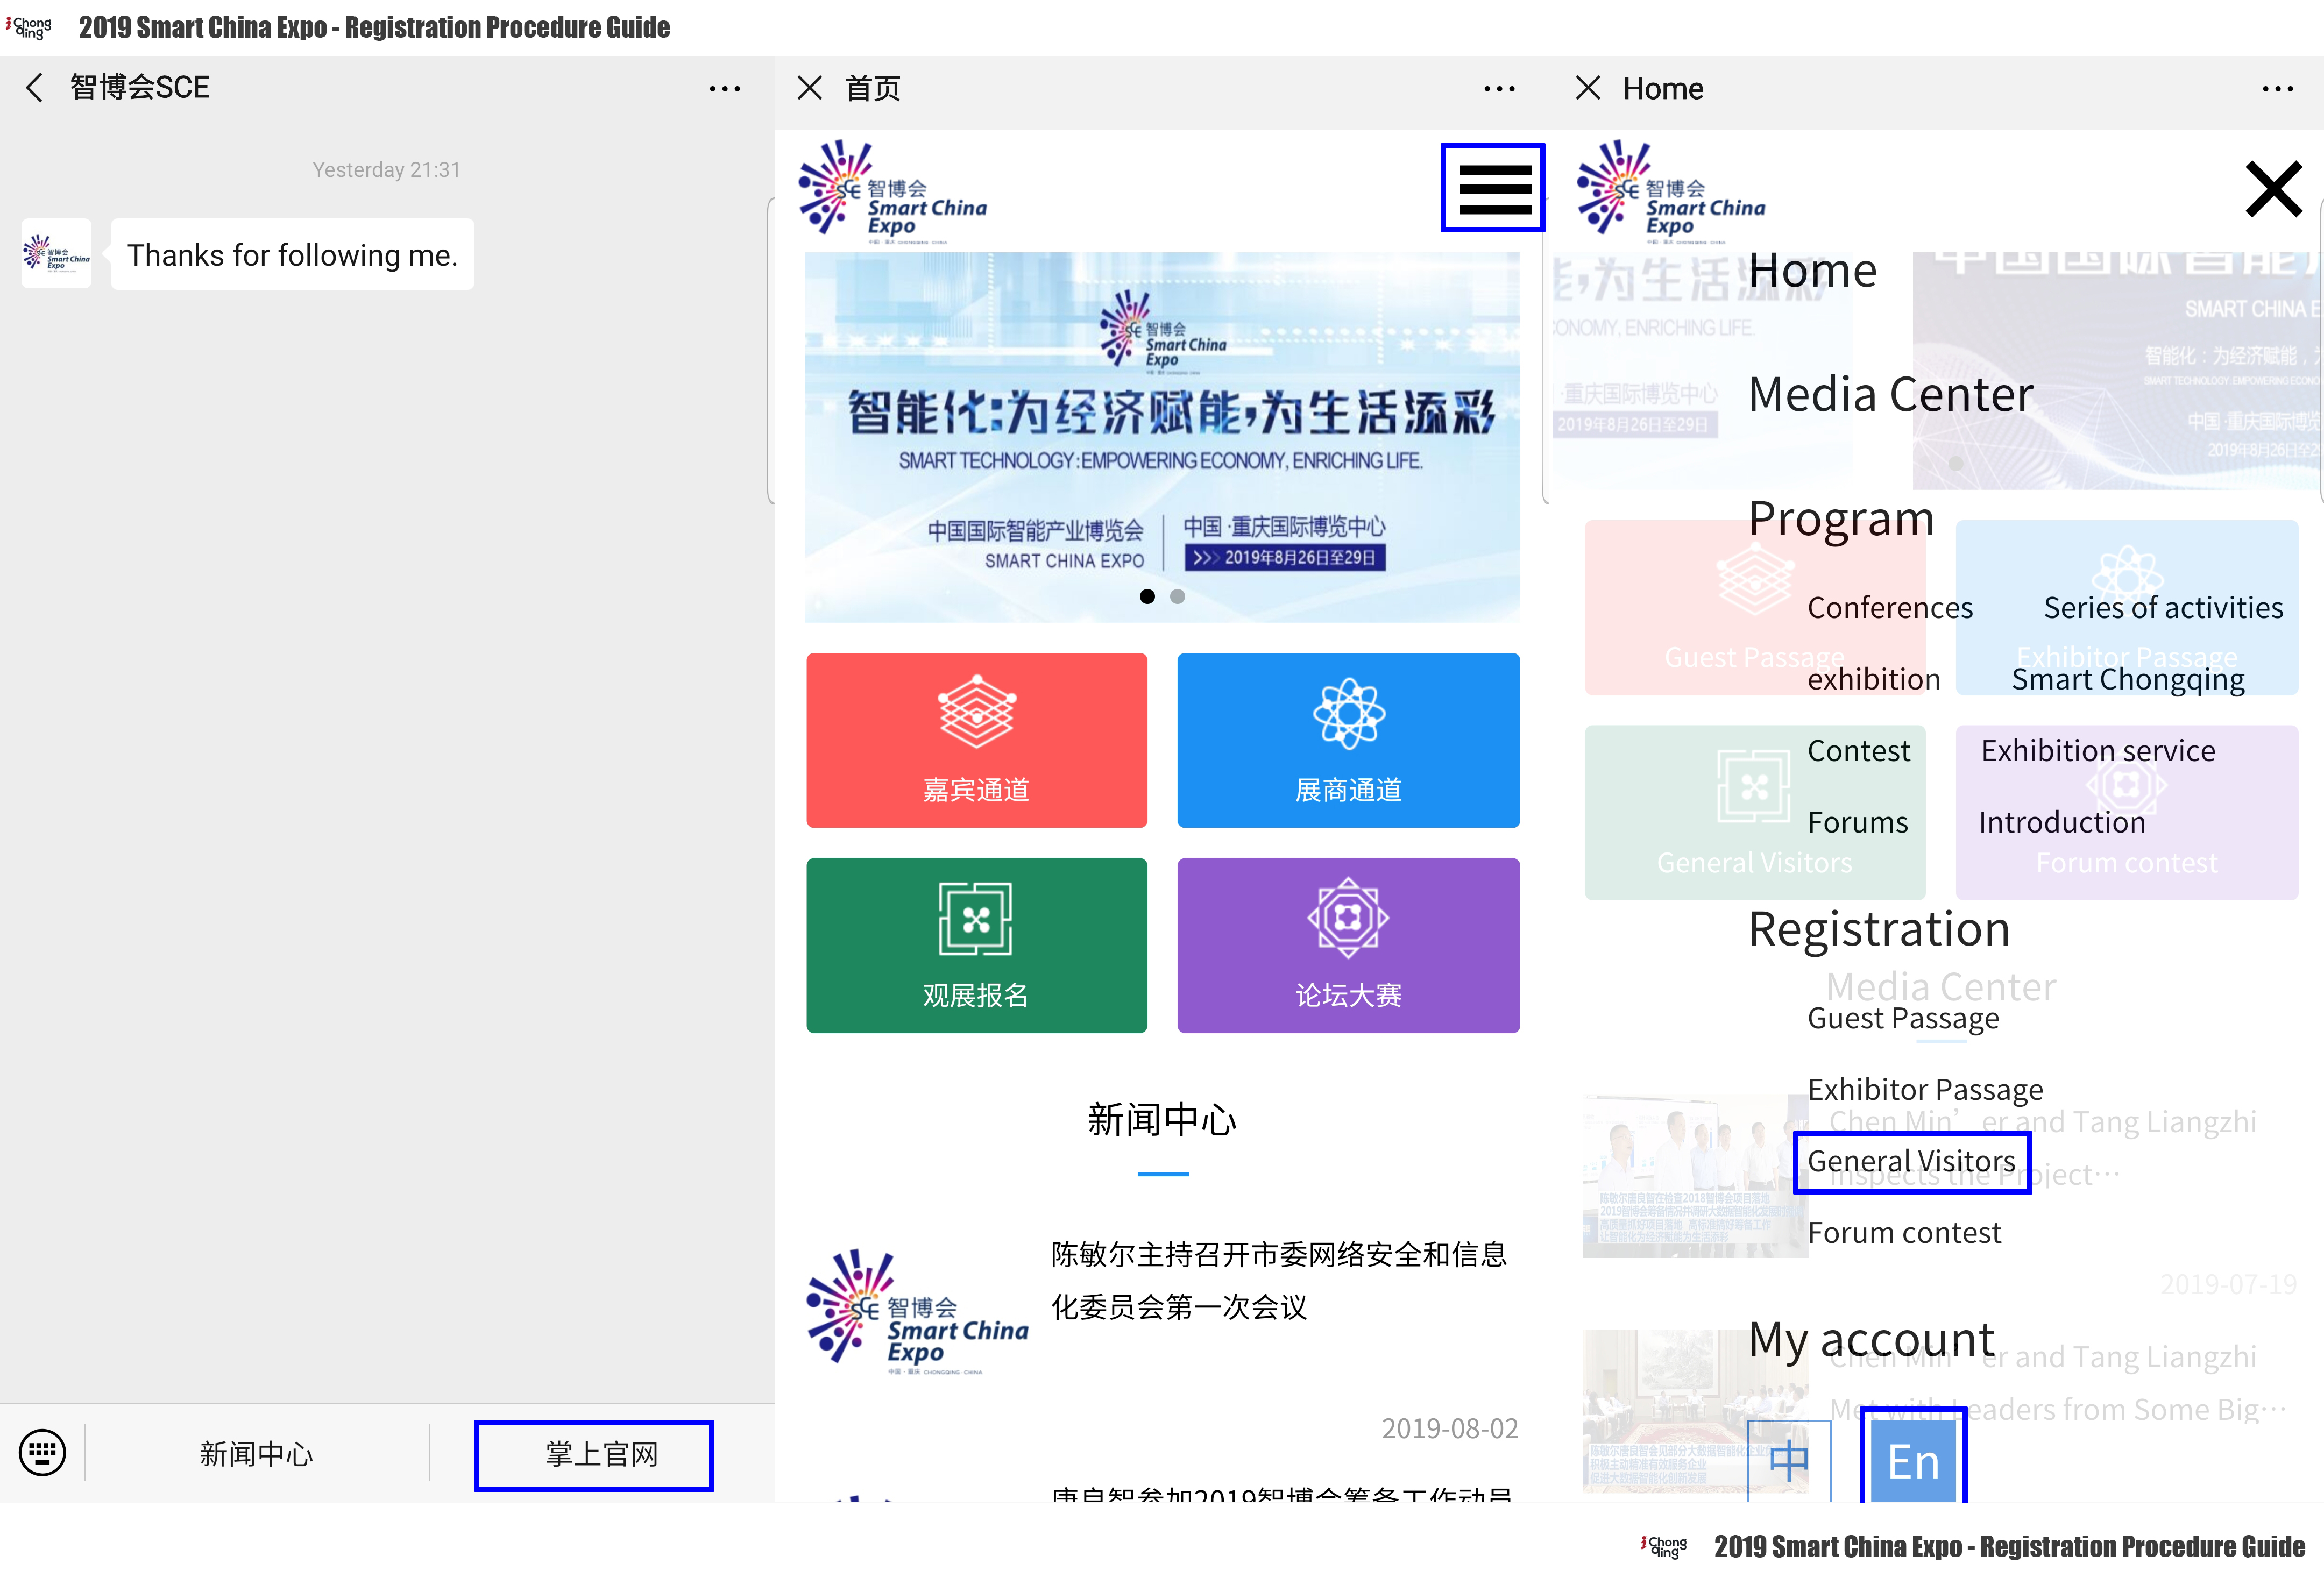This screenshot has width=2324, height=1592.
Task: Open the 智博会SCE chat more options
Action: point(724,89)
